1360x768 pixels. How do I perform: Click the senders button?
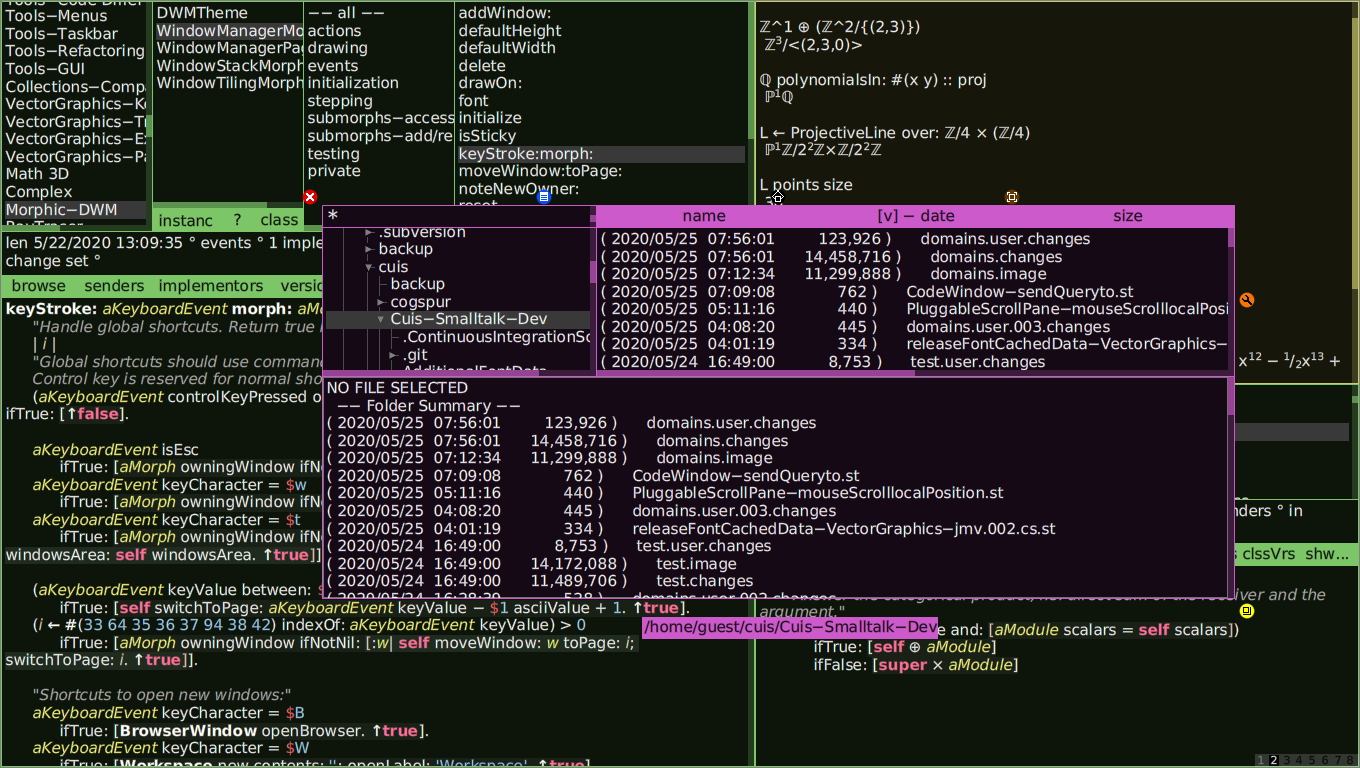[114, 286]
